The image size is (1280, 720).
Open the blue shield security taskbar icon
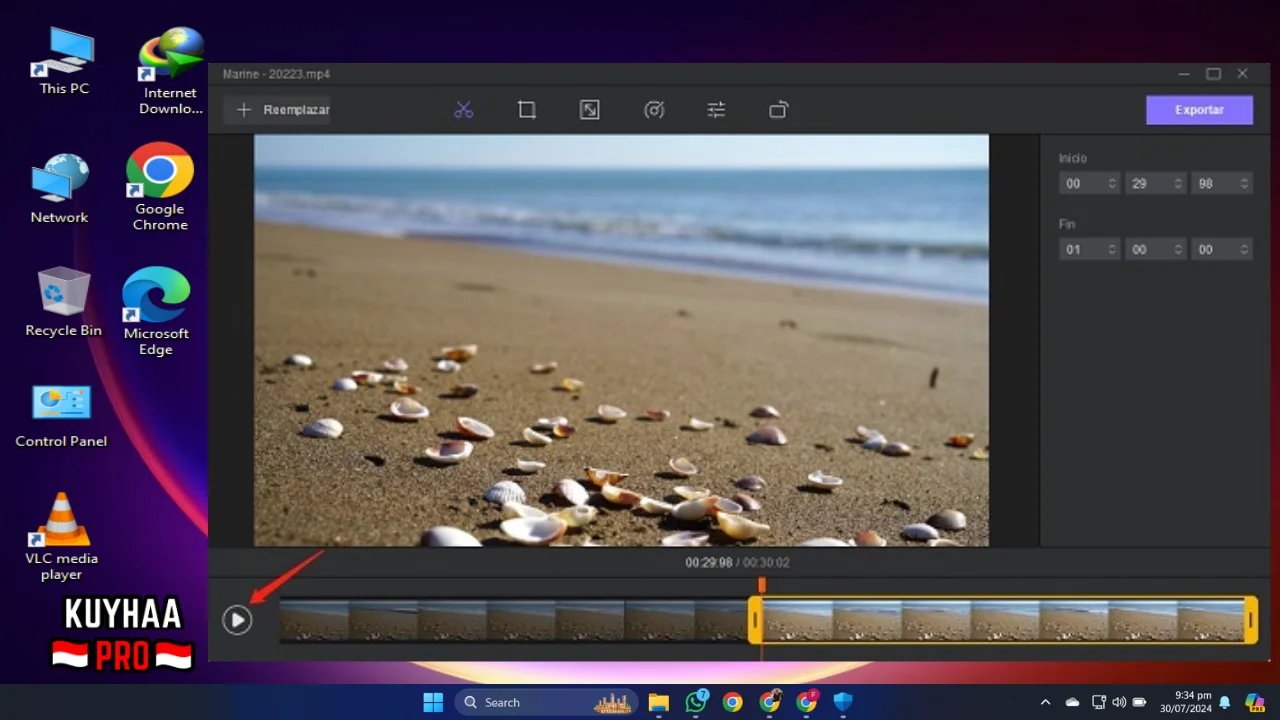843,702
